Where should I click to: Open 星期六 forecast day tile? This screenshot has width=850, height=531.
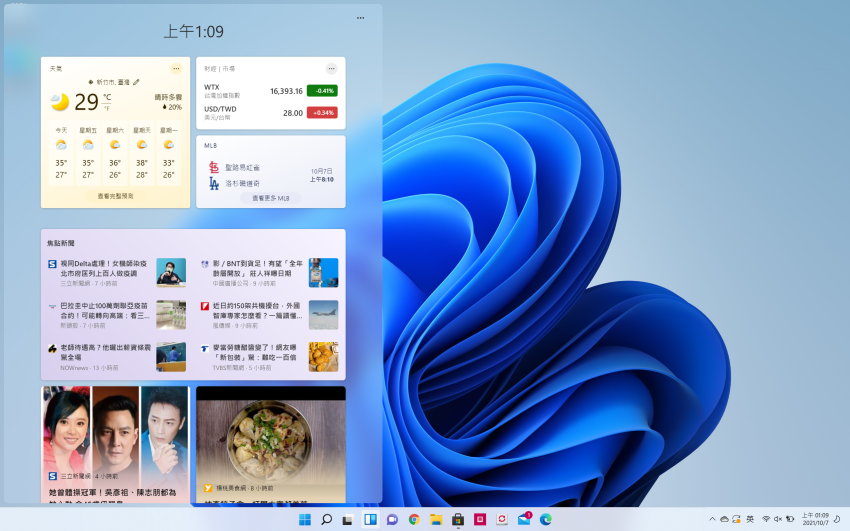tap(115, 153)
